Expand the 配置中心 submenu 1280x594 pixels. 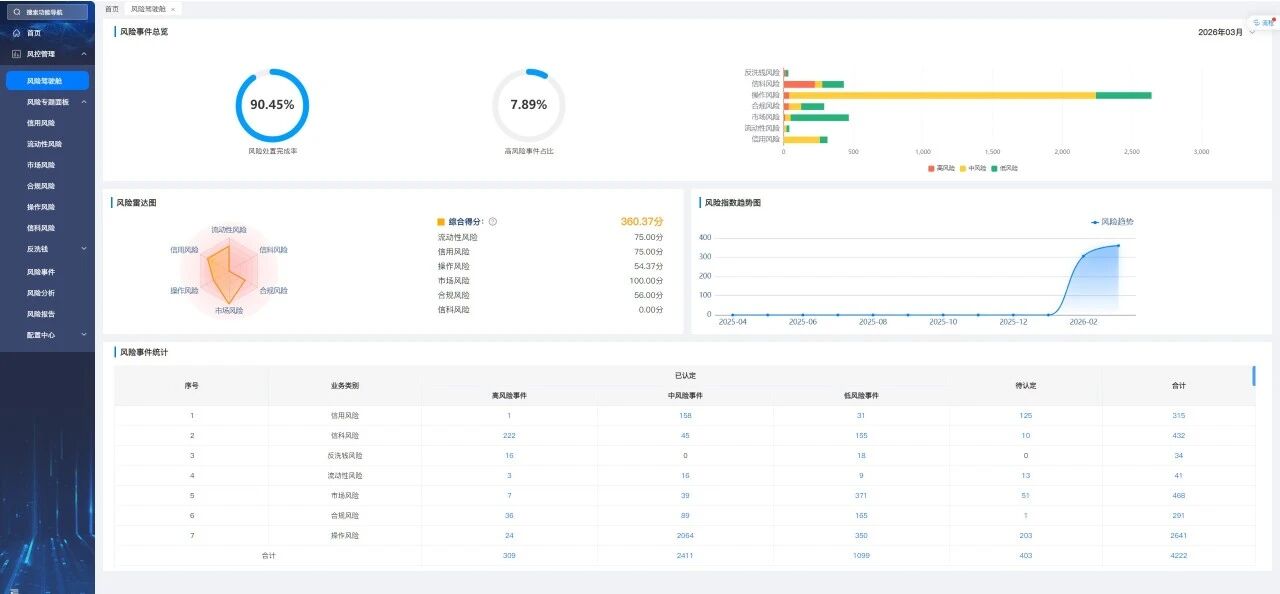click(84, 335)
